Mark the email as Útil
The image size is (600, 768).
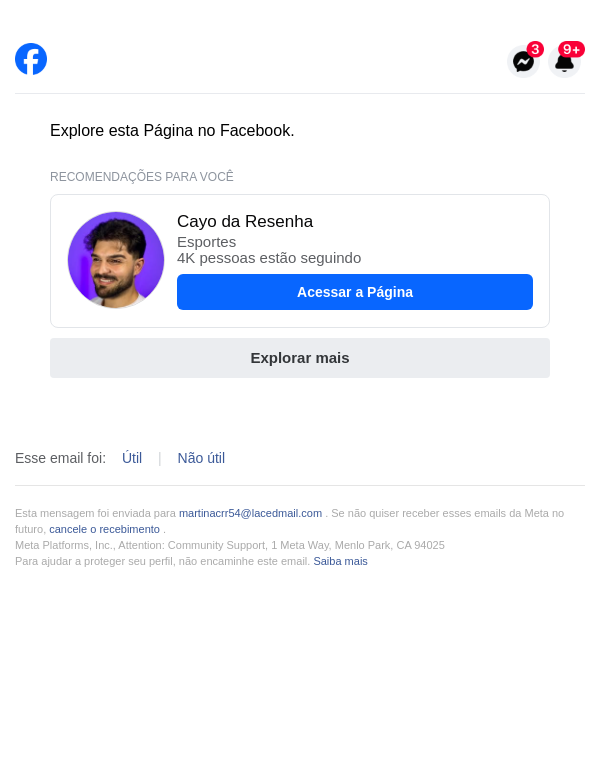tap(132, 458)
